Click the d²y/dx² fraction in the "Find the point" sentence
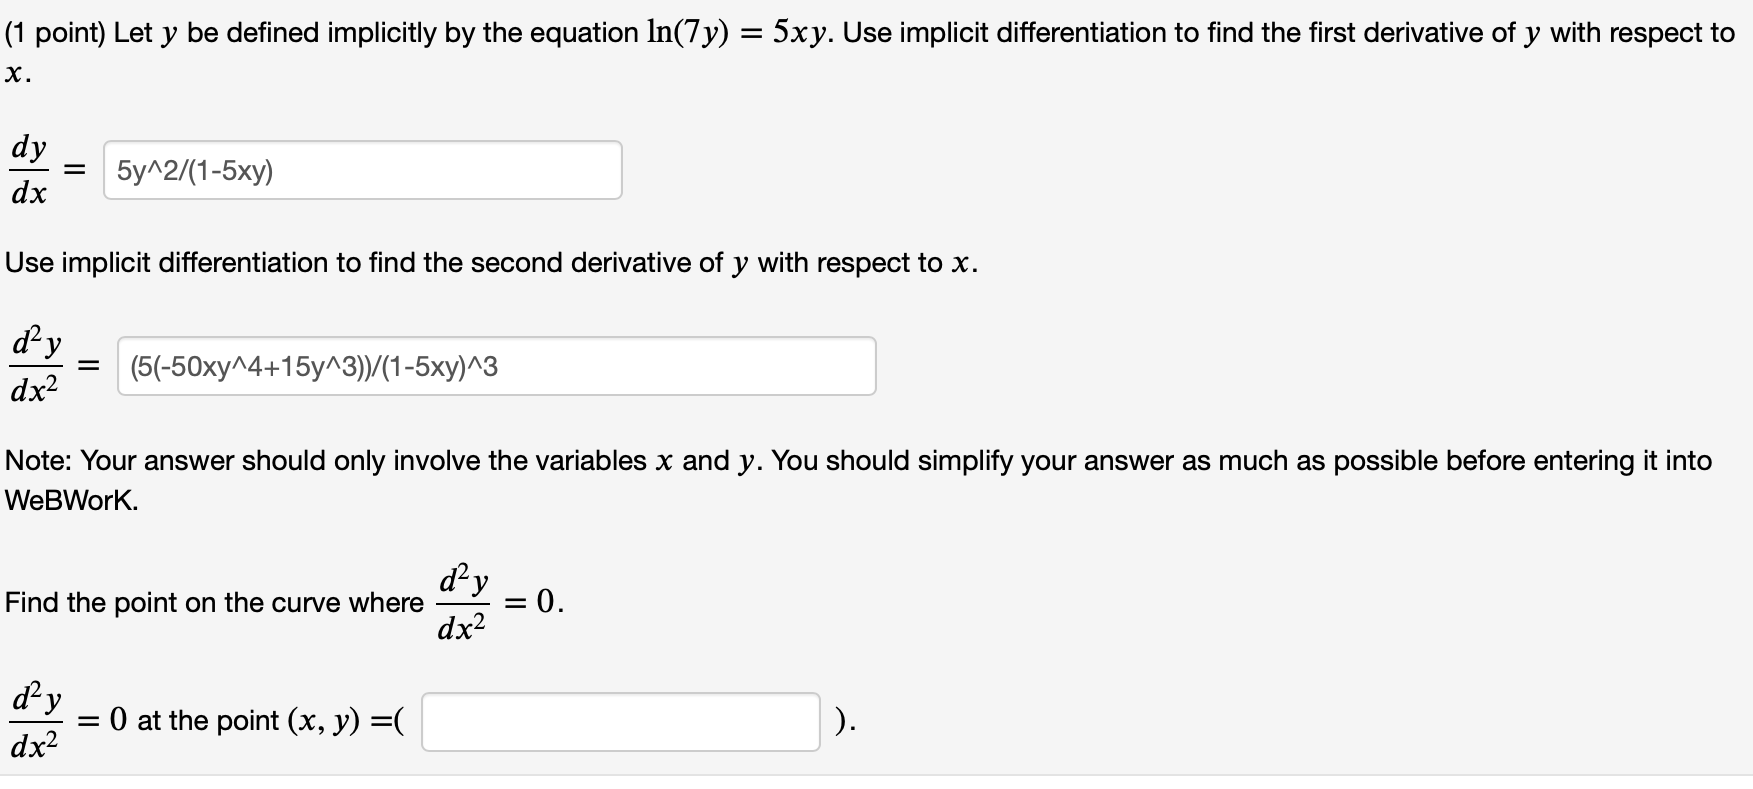This screenshot has width=1753, height=789. click(x=462, y=603)
